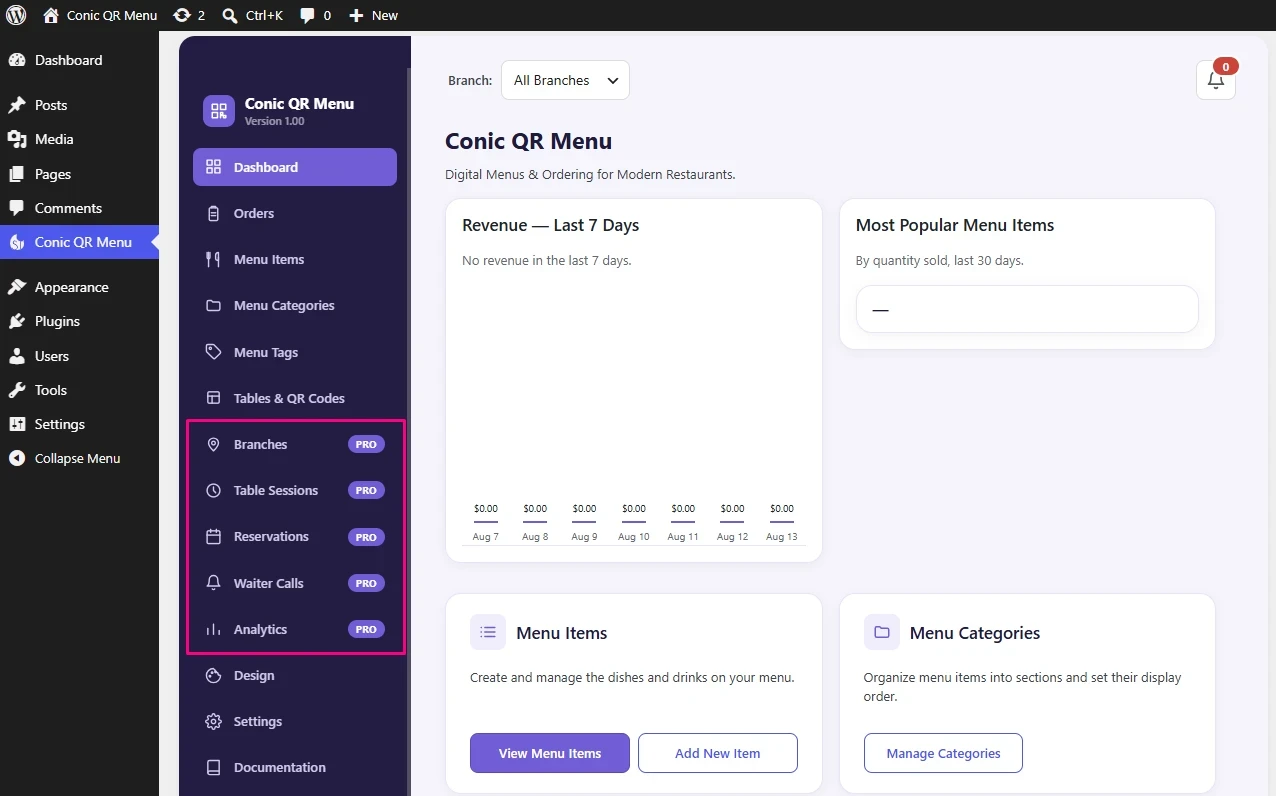The height and width of the screenshot is (796, 1276).
Task: Click Manage Categories button
Action: click(943, 753)
